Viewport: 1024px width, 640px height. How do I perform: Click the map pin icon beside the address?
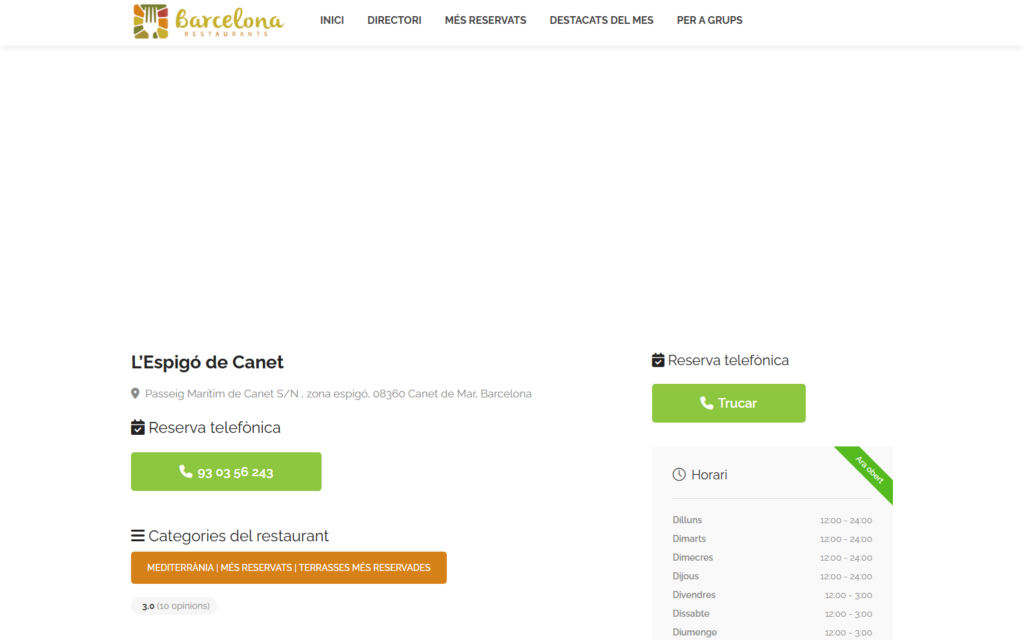click(135, 393)
